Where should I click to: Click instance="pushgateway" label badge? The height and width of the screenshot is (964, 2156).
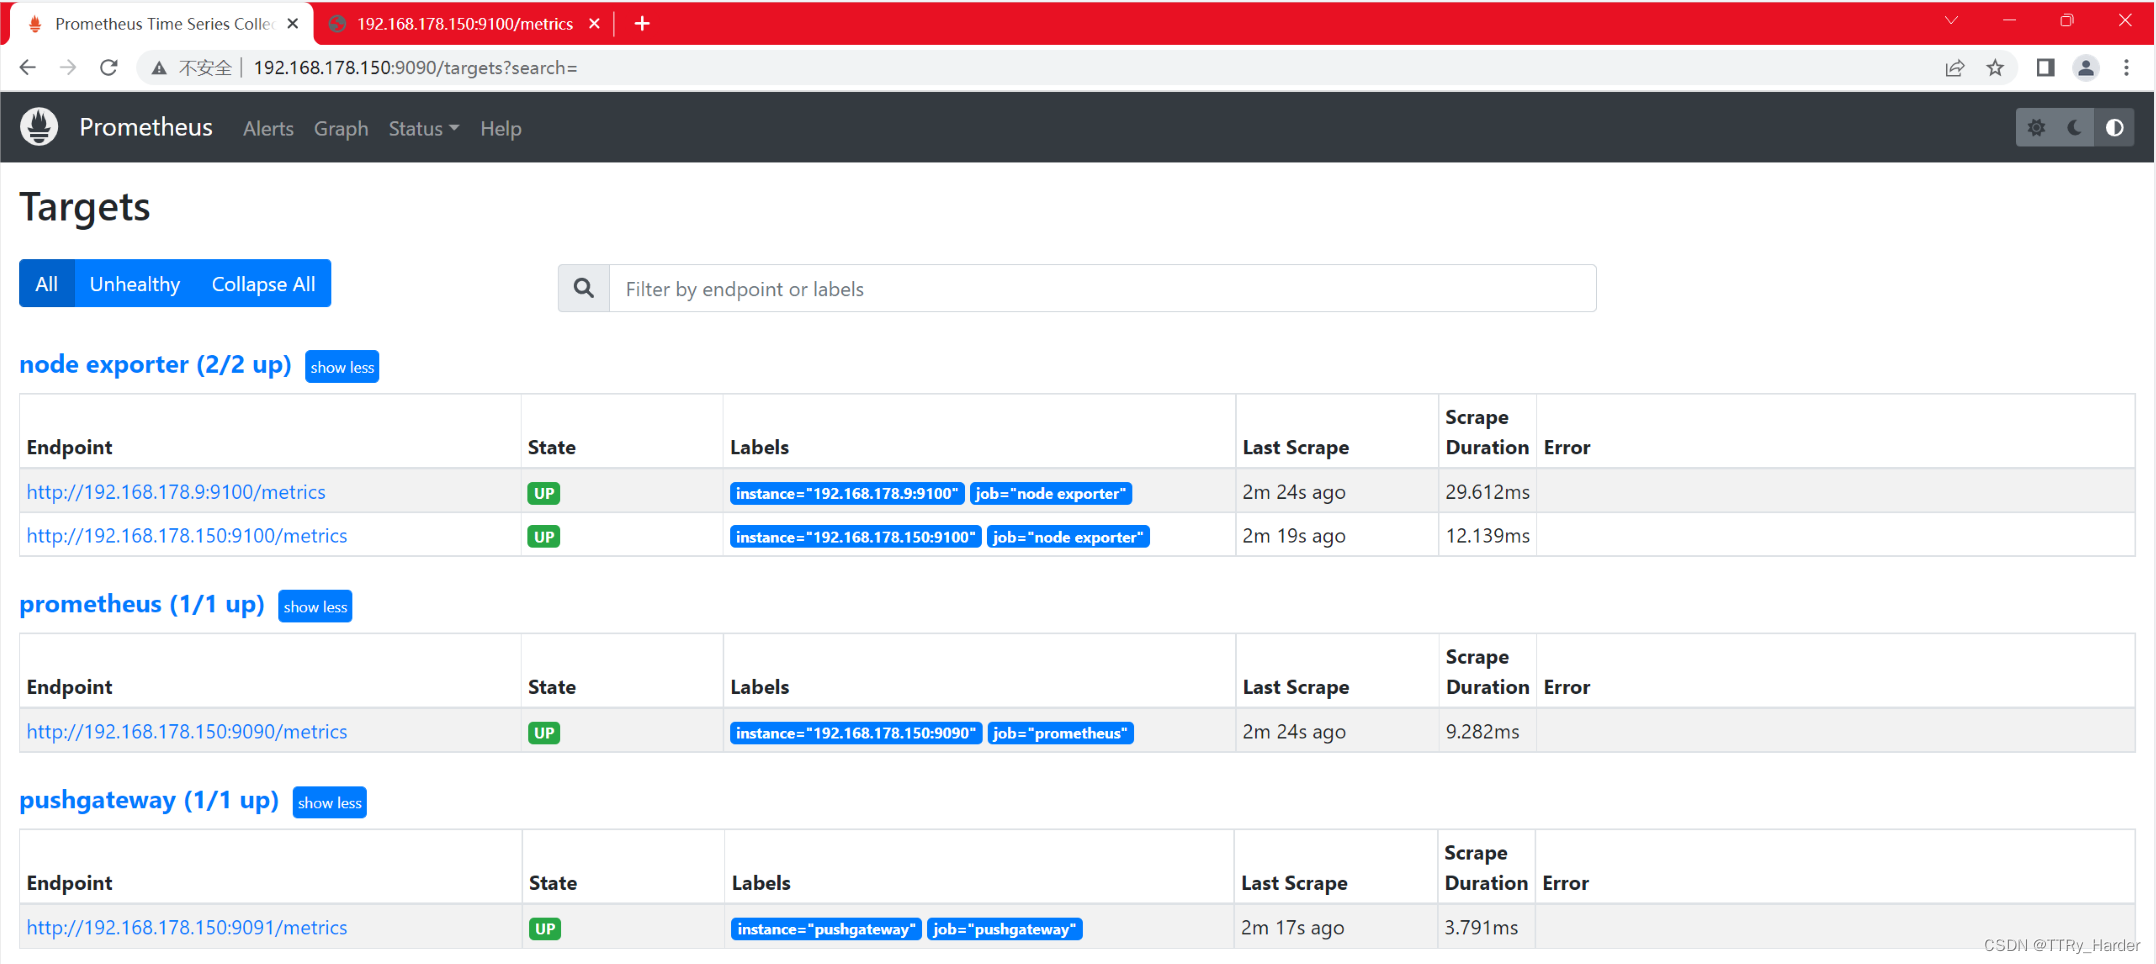(x=826, y=929)
